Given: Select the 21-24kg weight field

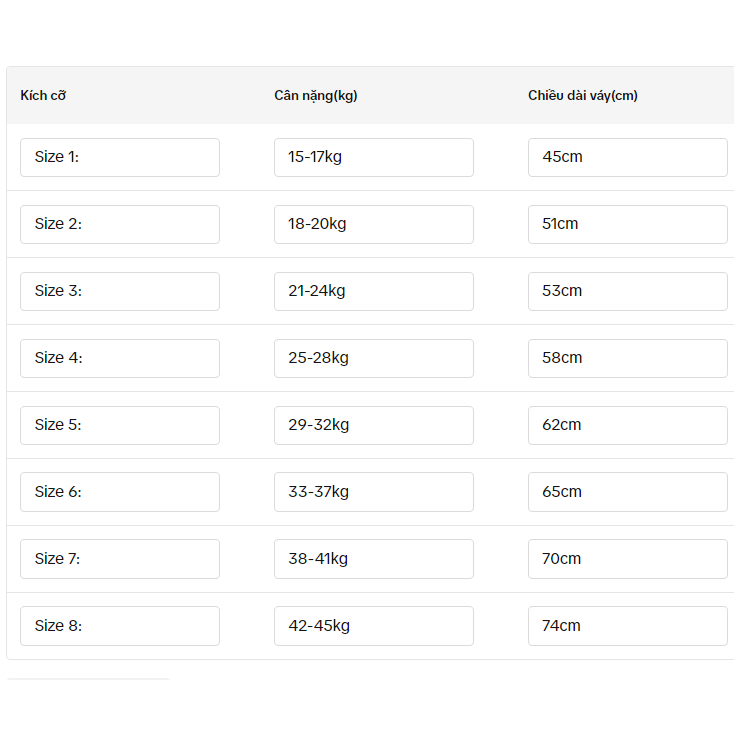Looking at the screenshot, I should 374,291.
